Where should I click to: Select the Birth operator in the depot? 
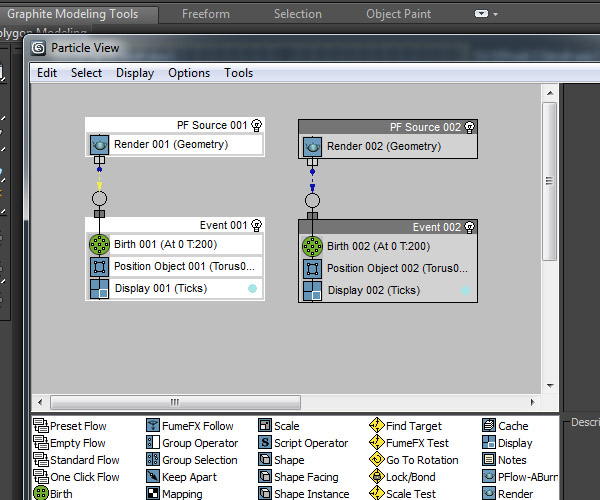[53, 493]
